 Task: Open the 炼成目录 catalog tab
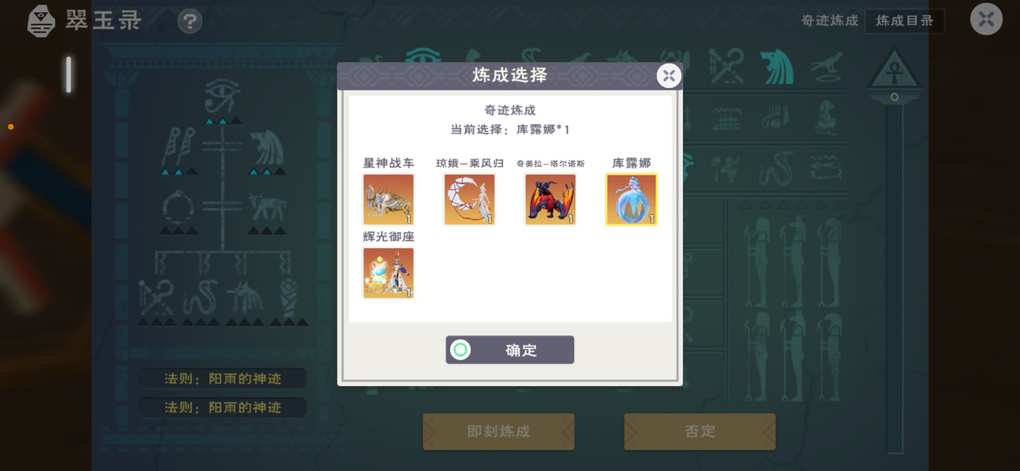pos(905,21)
